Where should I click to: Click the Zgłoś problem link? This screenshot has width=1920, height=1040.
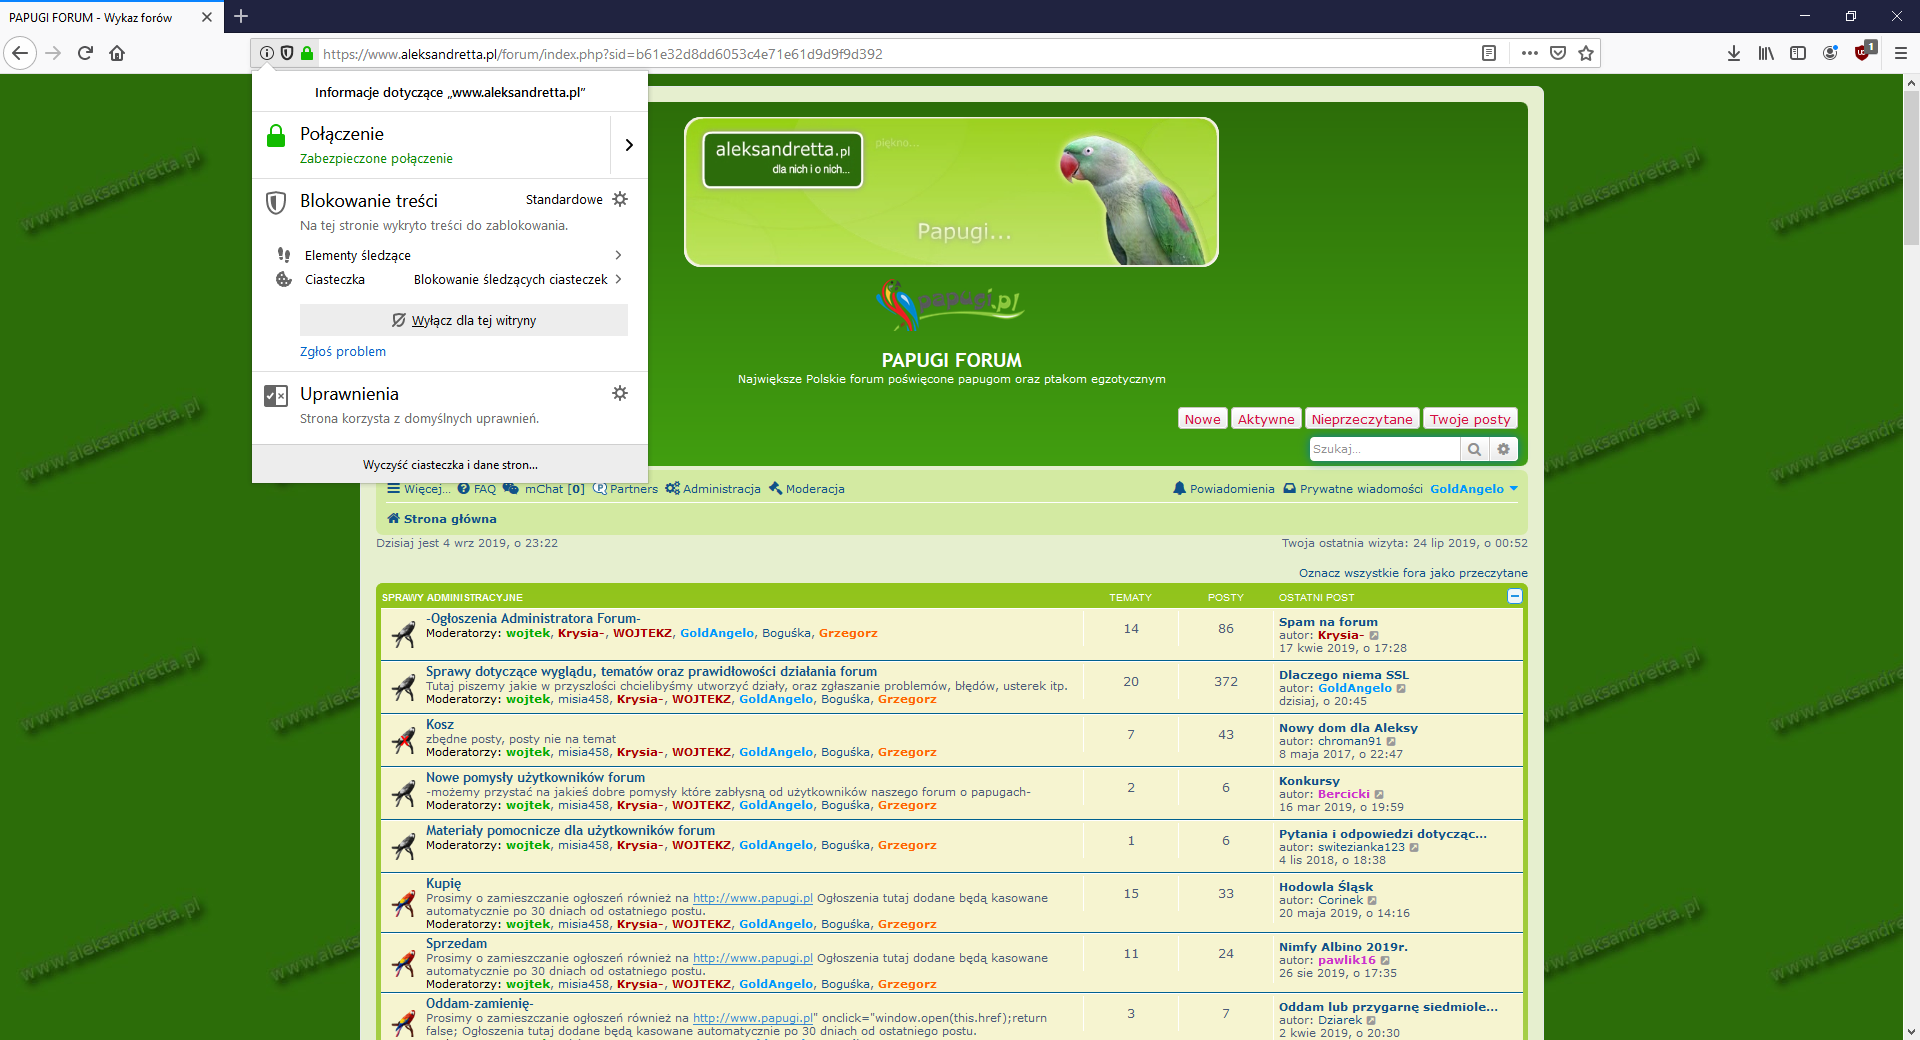coord(343,351)
